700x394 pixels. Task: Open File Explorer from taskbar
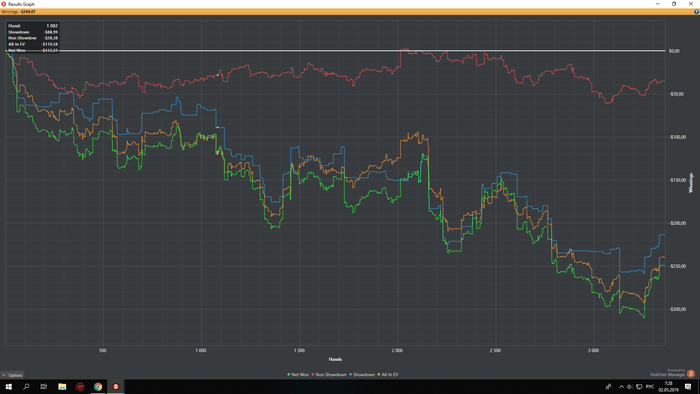[62, 386]
